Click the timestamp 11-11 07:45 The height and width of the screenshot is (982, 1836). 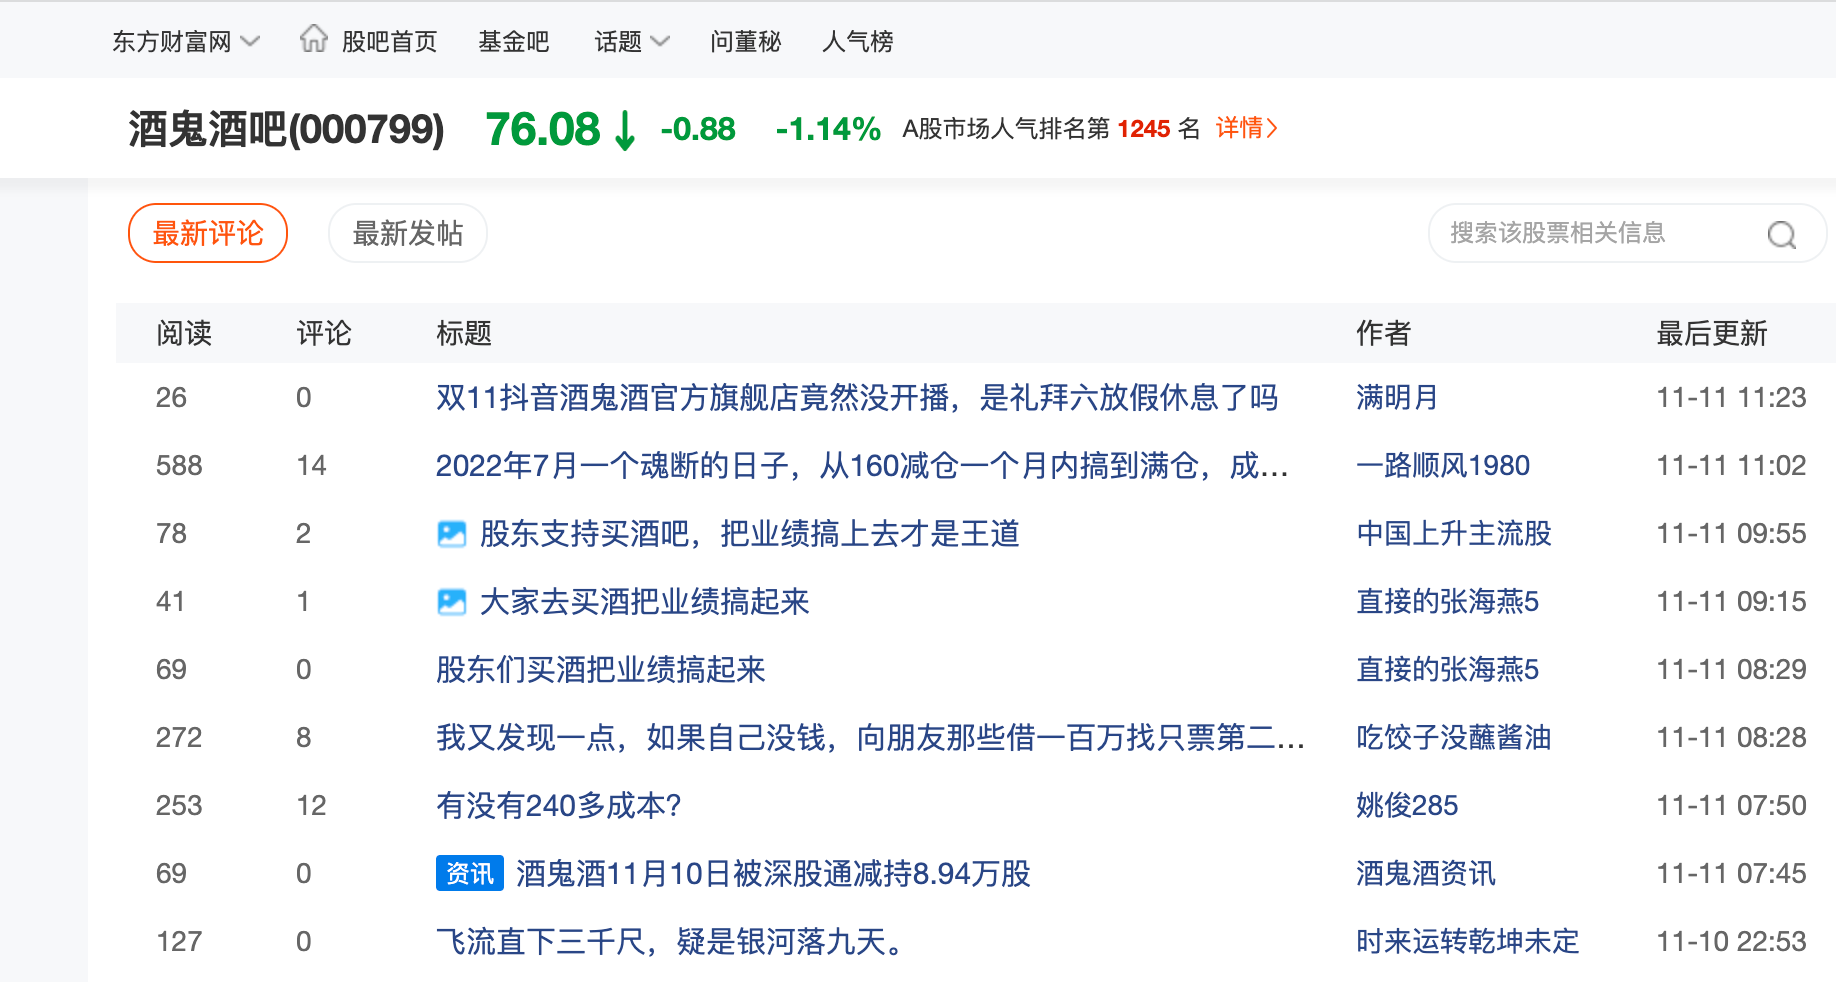coord(1731,874)
